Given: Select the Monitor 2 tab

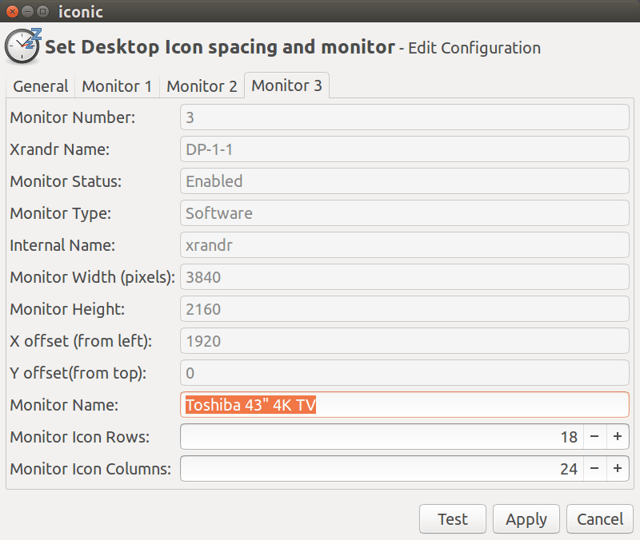Looking at the screenshot, I should [202, 86].
